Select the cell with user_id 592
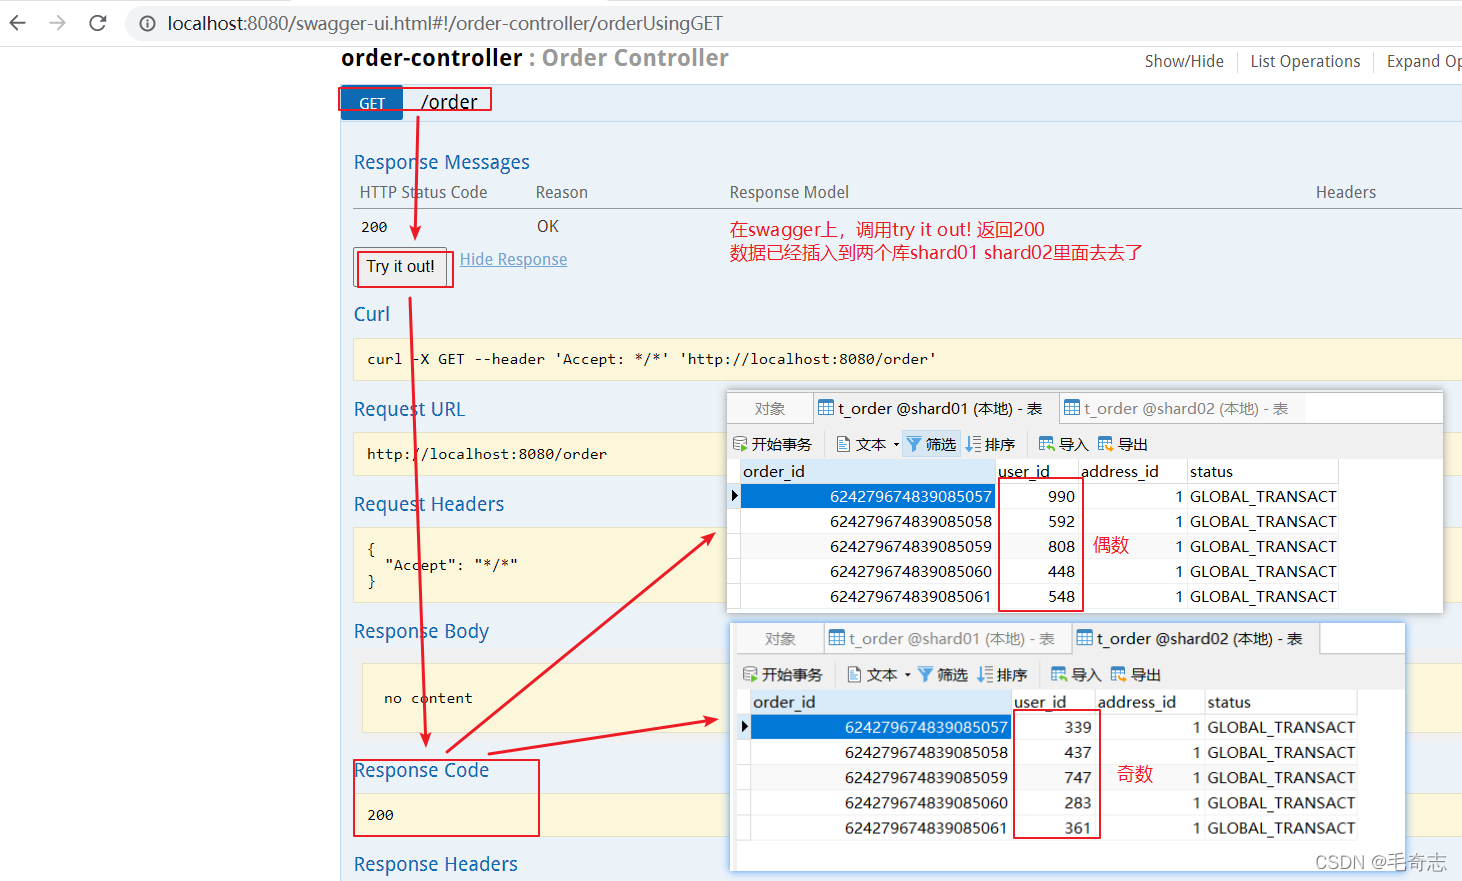This screenshot has height=881, width=1462. (x=1038, y=522)
